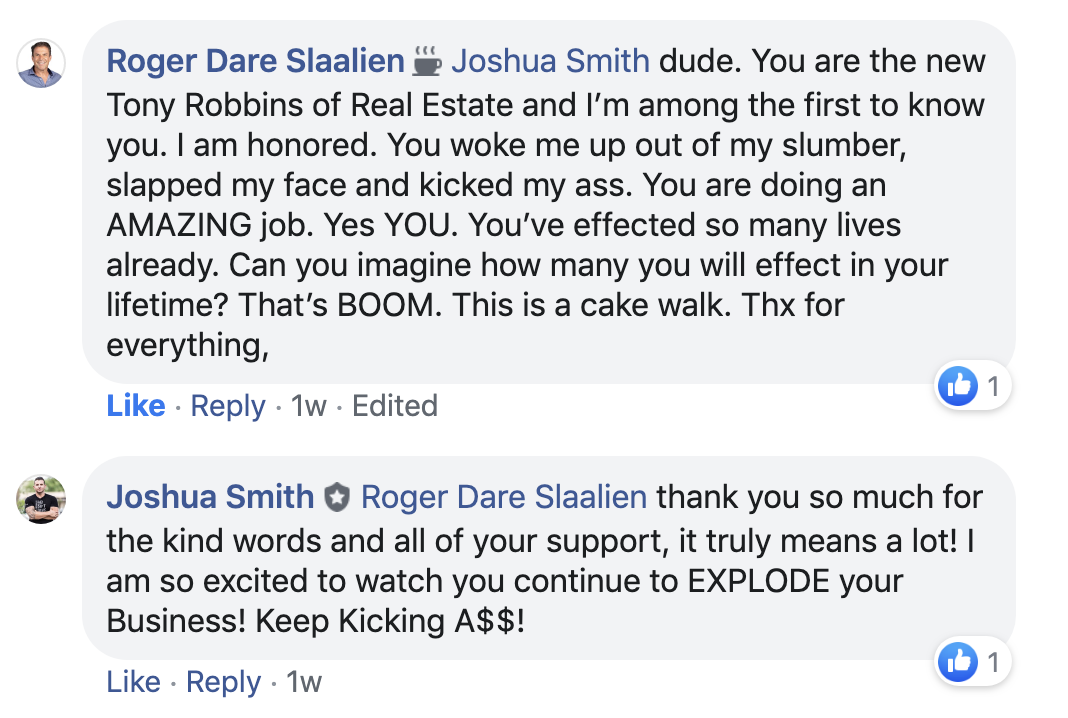Screen dimensions: 1068x718
Task: Click Roger Dare Slaalien's profile picture
Action: [x=41, y=63]
